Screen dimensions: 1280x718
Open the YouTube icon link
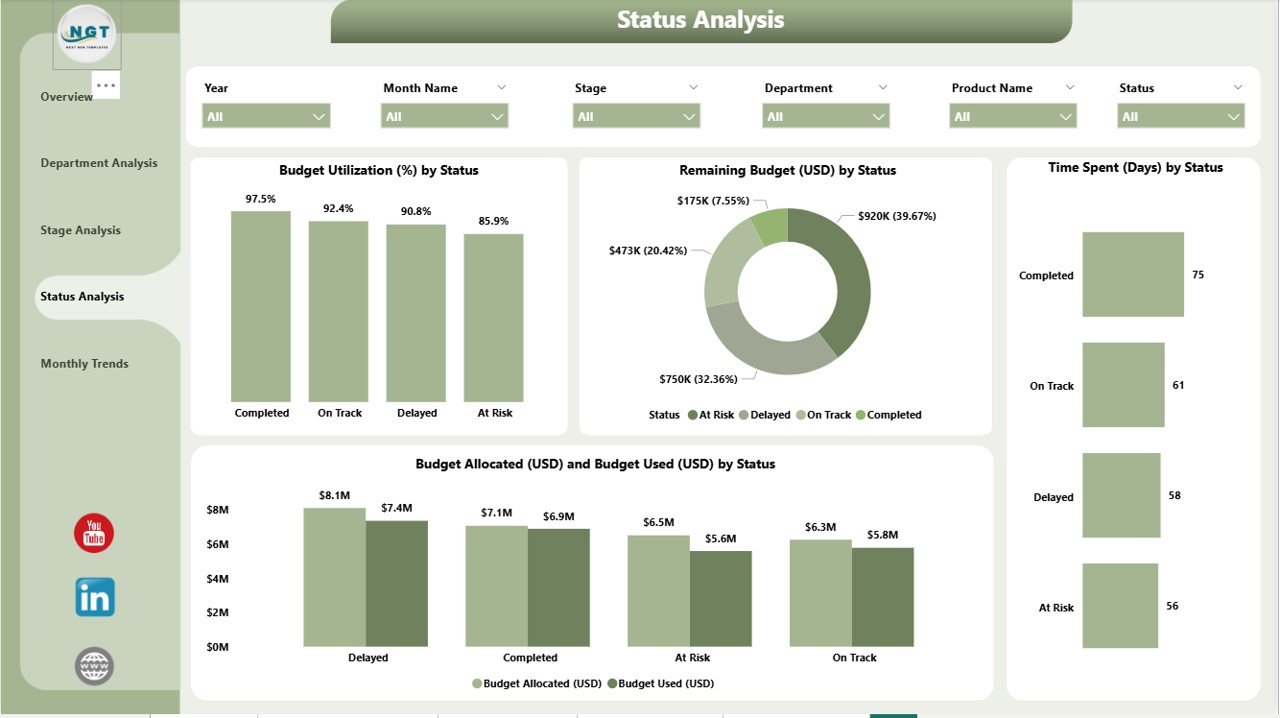point(94,532)
